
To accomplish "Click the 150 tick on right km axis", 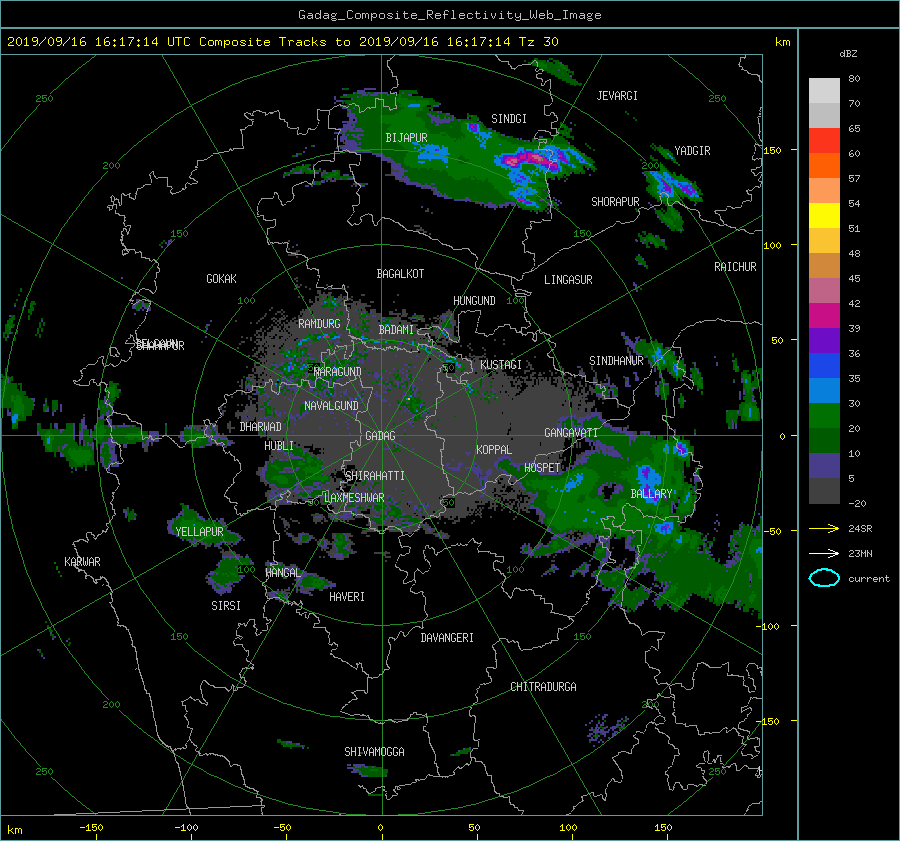I will [773, 150].
